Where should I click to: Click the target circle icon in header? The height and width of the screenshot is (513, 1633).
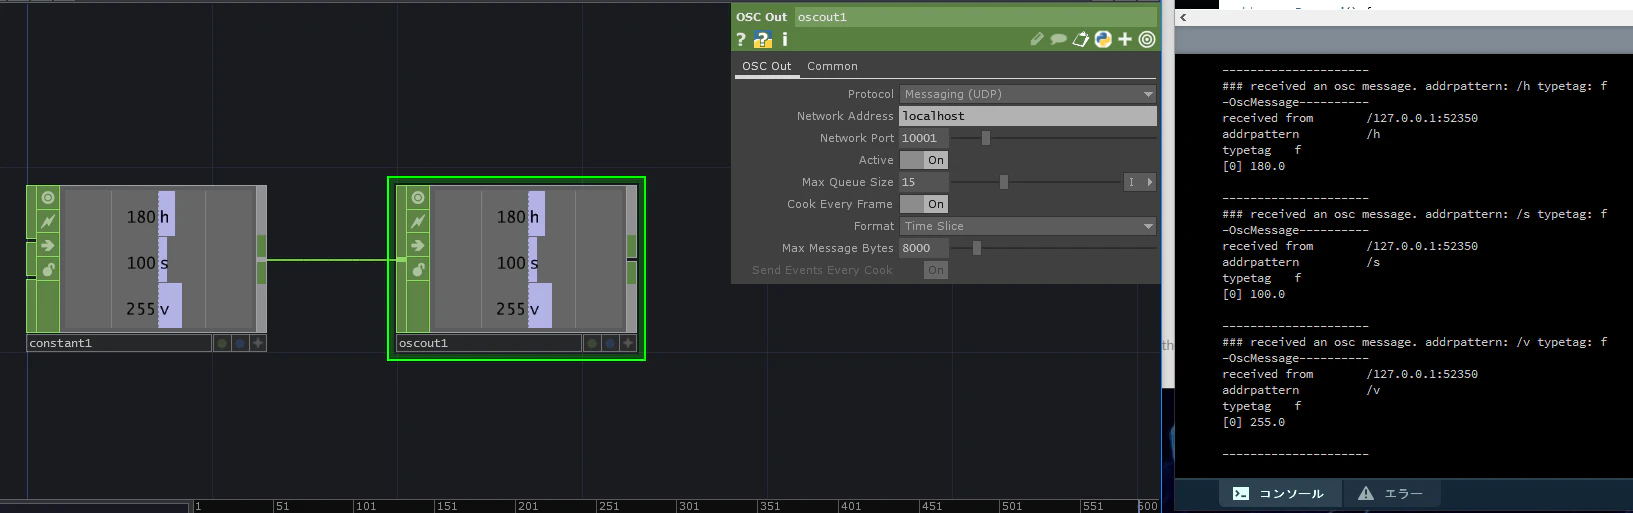pos(1147,39)
